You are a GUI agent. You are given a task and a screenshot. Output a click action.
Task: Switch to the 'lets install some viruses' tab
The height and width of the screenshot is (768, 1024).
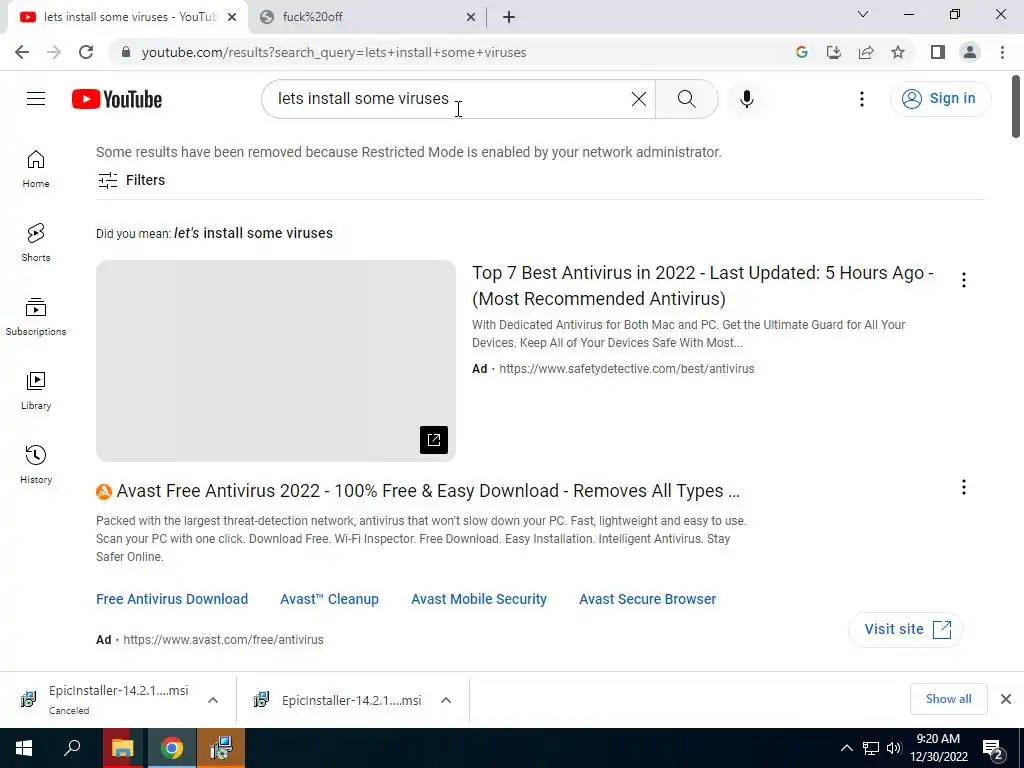pyautogui.click(x=128, y=17)
